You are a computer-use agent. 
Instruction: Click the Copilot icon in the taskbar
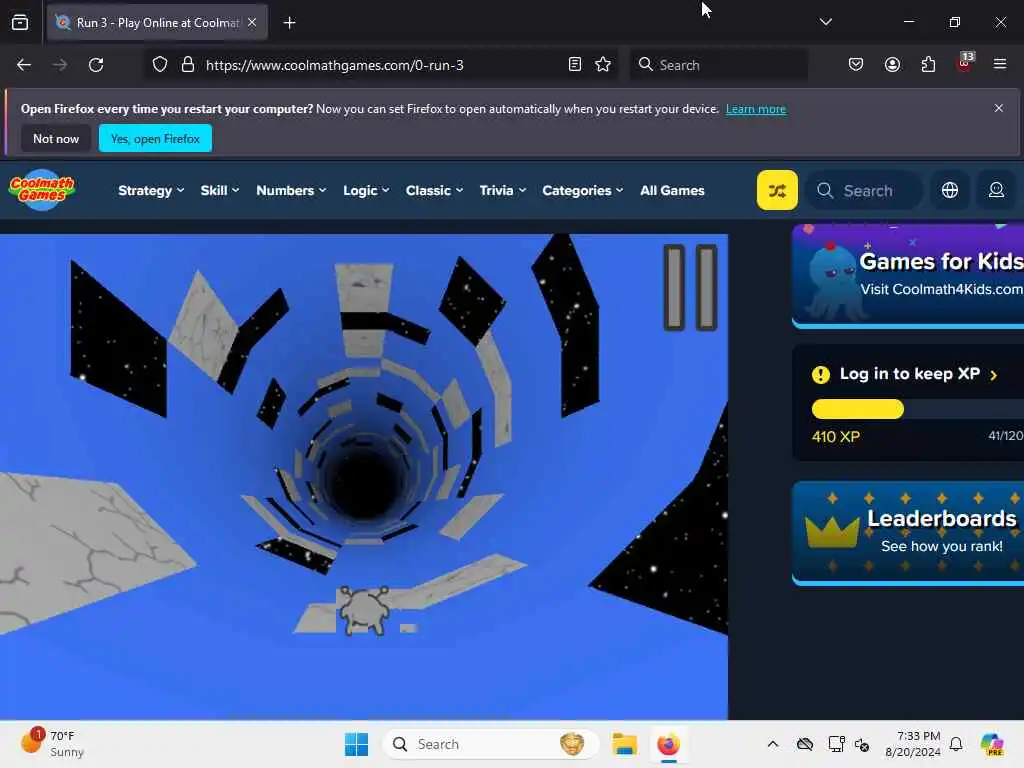click(992, 744)
